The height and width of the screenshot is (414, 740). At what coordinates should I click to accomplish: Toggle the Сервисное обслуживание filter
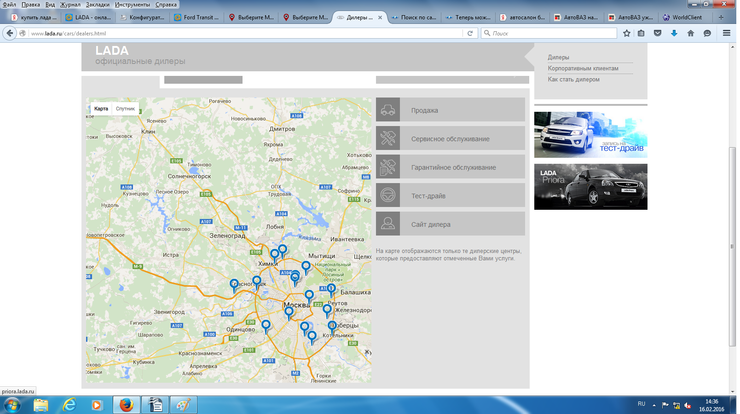[x=450, y=138]
